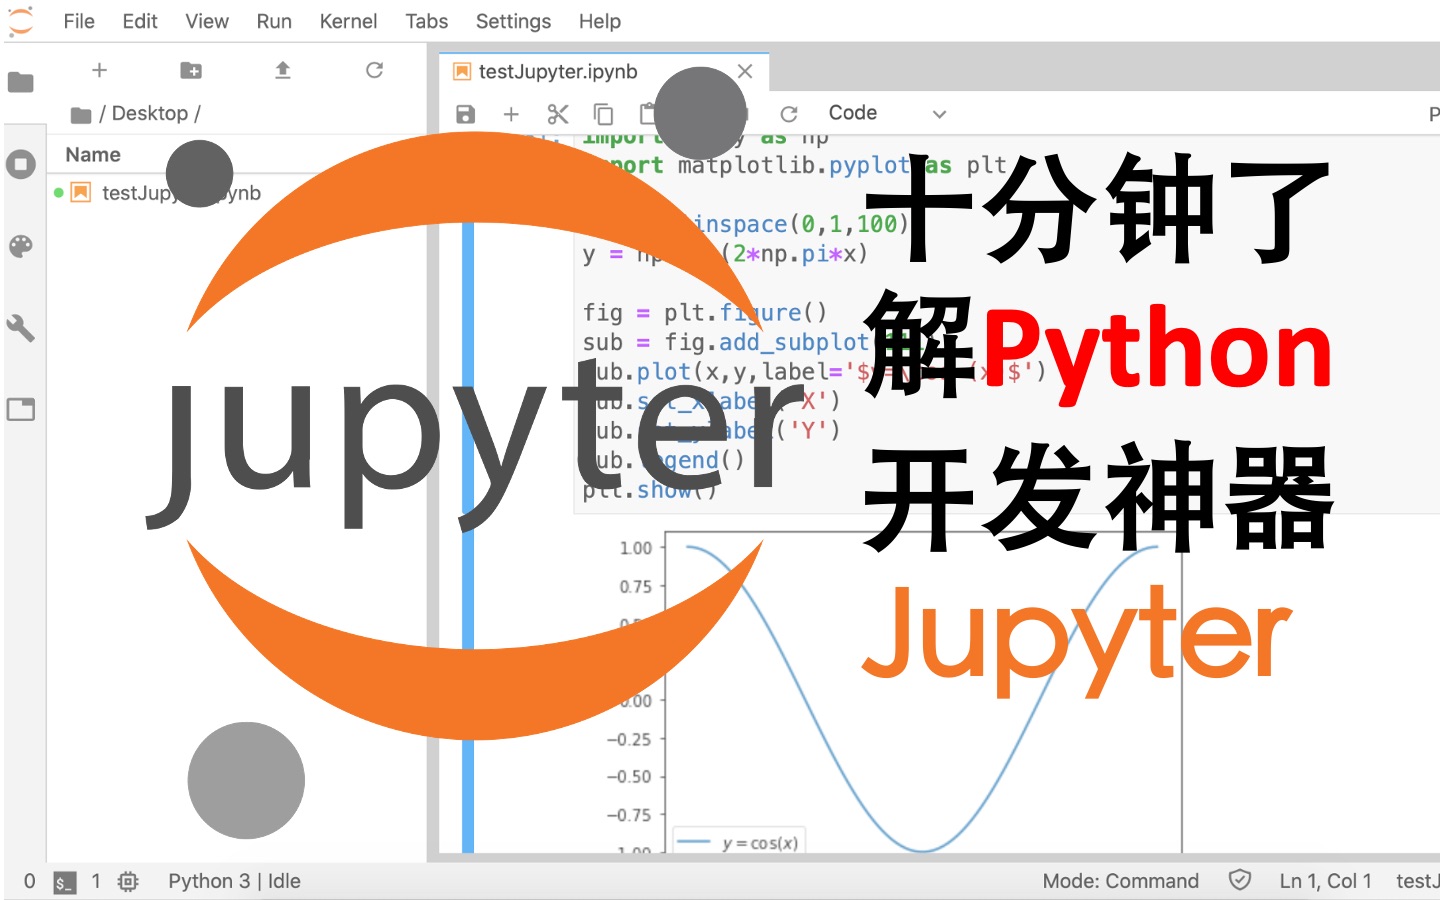Insert a cell below with plus icon
Screen dimensions: 1440x900
coord(511,114)
